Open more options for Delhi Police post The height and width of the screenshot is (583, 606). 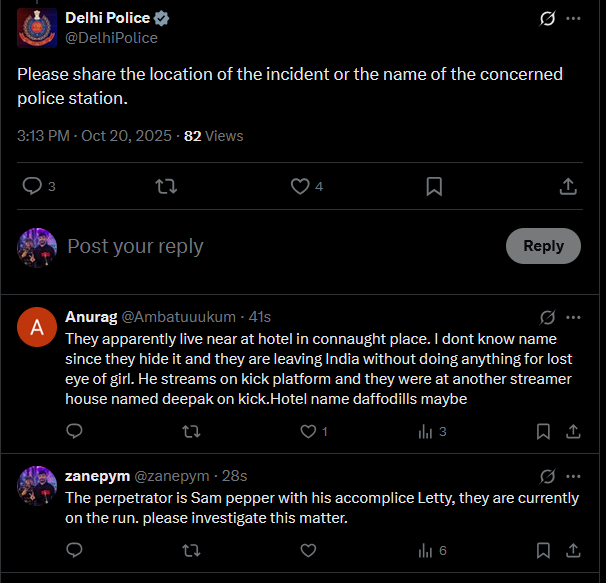tap(573, 18)
